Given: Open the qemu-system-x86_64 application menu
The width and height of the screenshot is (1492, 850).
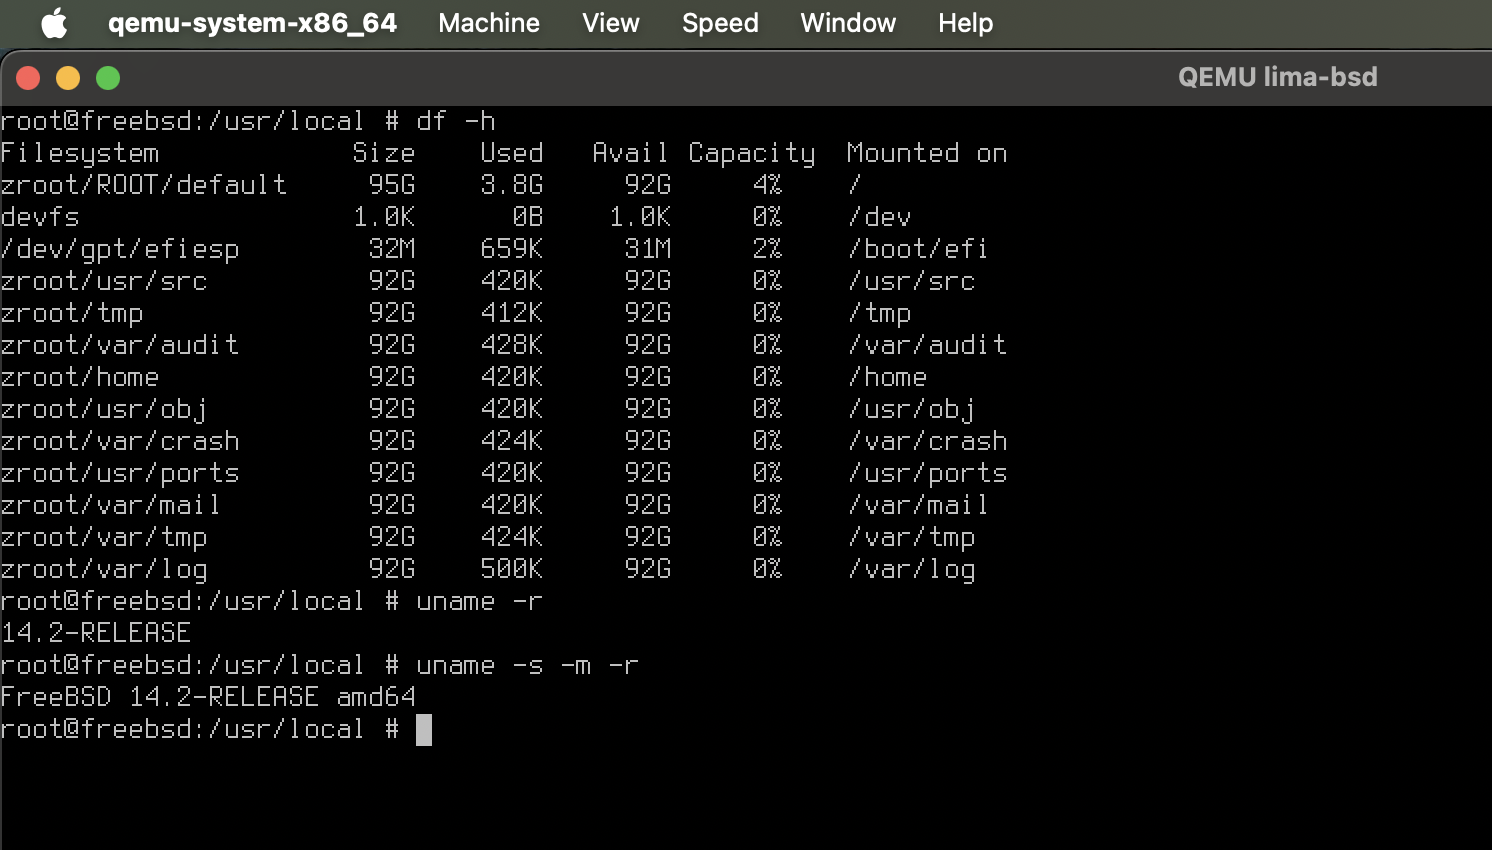Looking at the screenshot, I should pos(252,23).
